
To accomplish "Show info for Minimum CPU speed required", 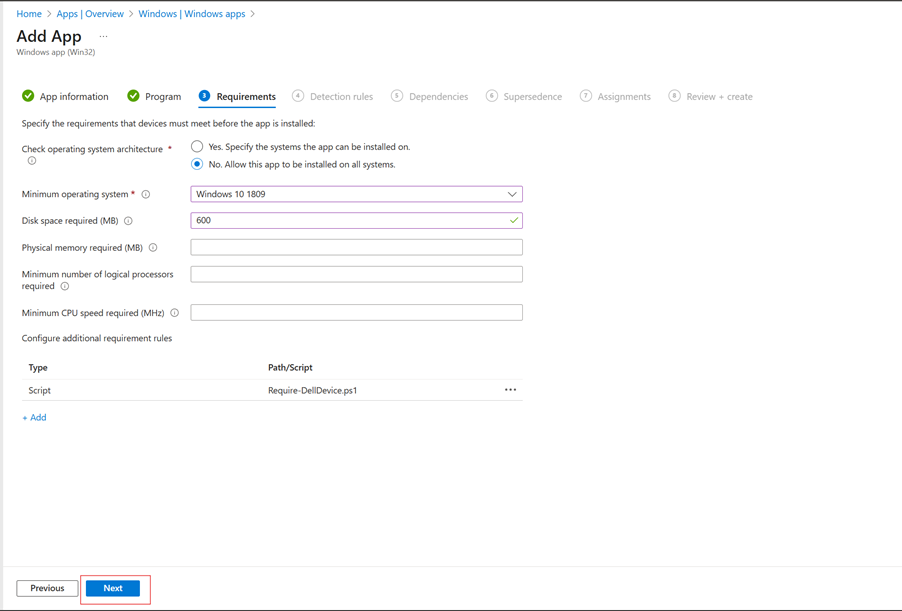I will pos(175,312).
